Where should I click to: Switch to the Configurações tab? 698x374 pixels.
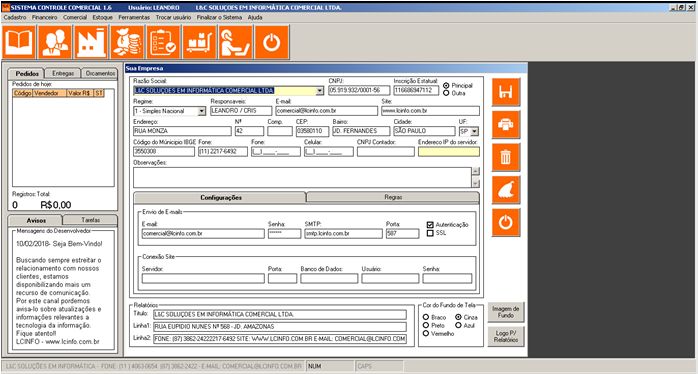coord(220,197)
